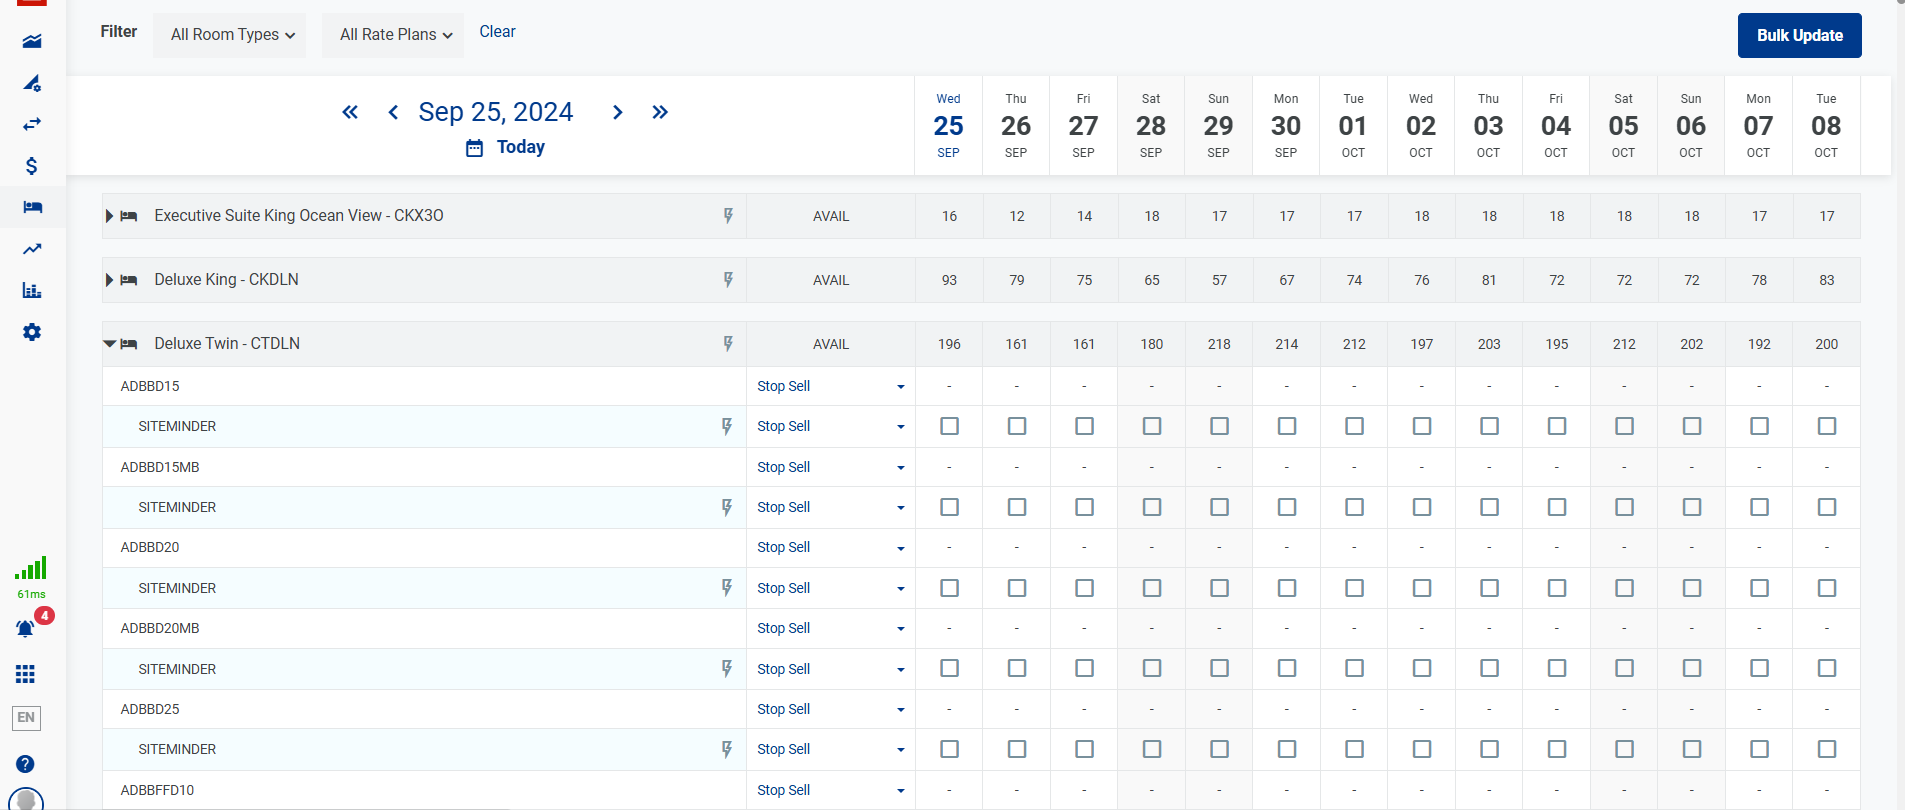The height and width of the screenshot is (810, 1905).
Task: Jump forward with the double right arrow
Action: (660, 112)
